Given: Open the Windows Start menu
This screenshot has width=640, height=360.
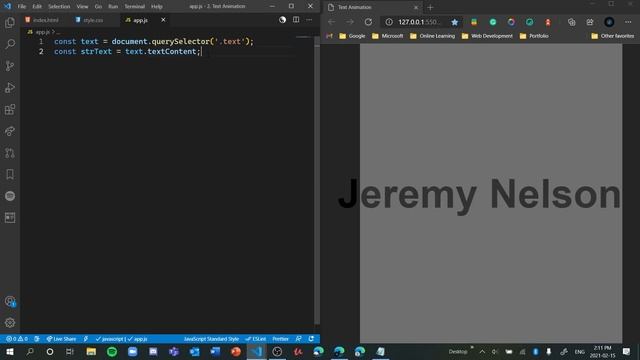Looking at the screenshot, I should 10,351.
